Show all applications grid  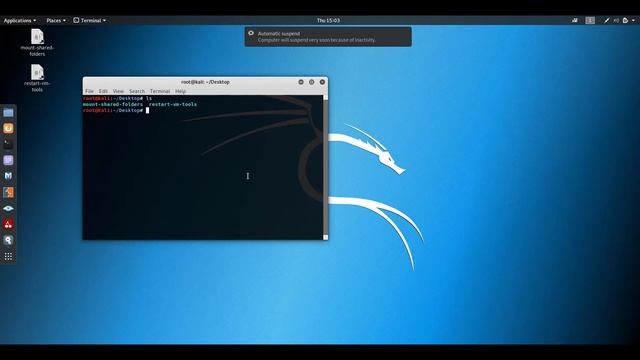coord(8,256)
